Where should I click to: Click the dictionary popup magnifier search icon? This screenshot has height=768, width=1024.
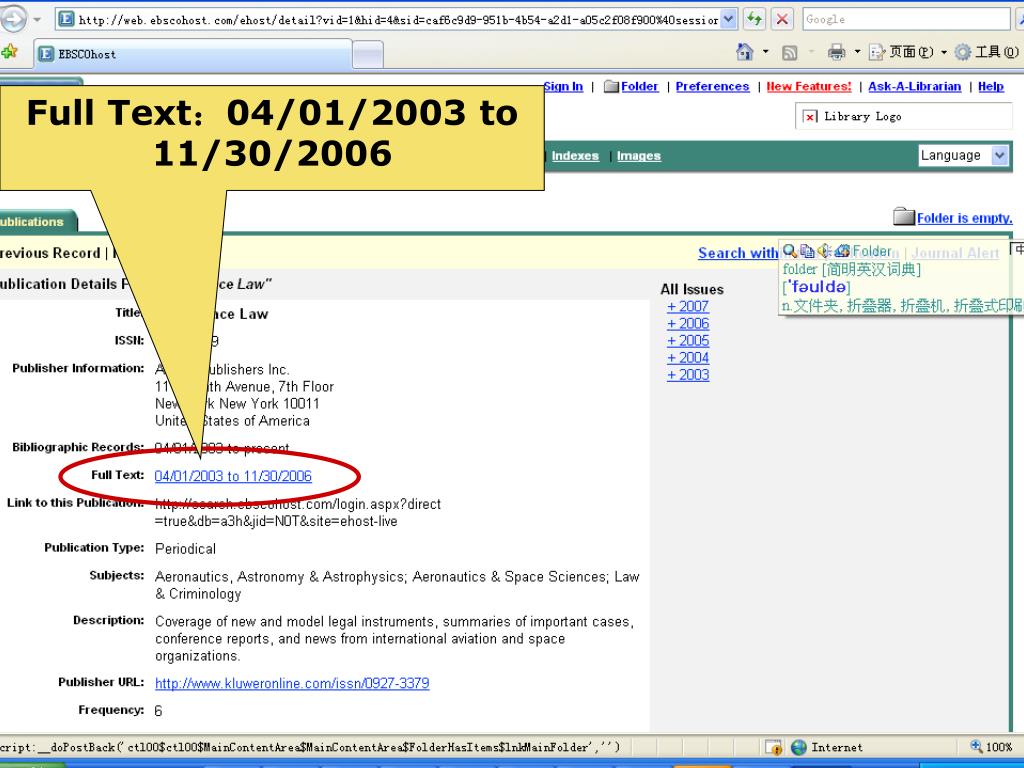click(790, 251)
